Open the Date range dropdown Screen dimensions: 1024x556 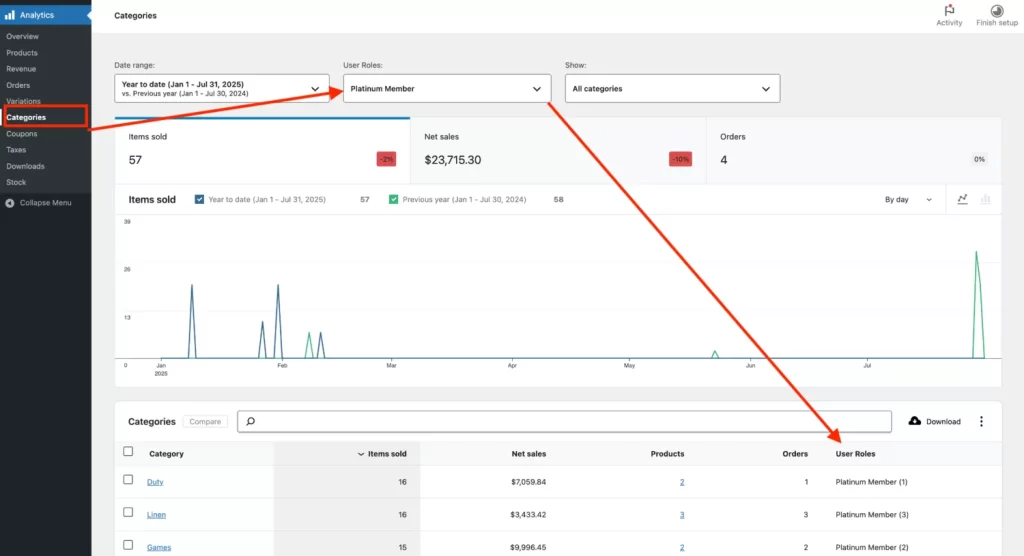coord(221,89)
